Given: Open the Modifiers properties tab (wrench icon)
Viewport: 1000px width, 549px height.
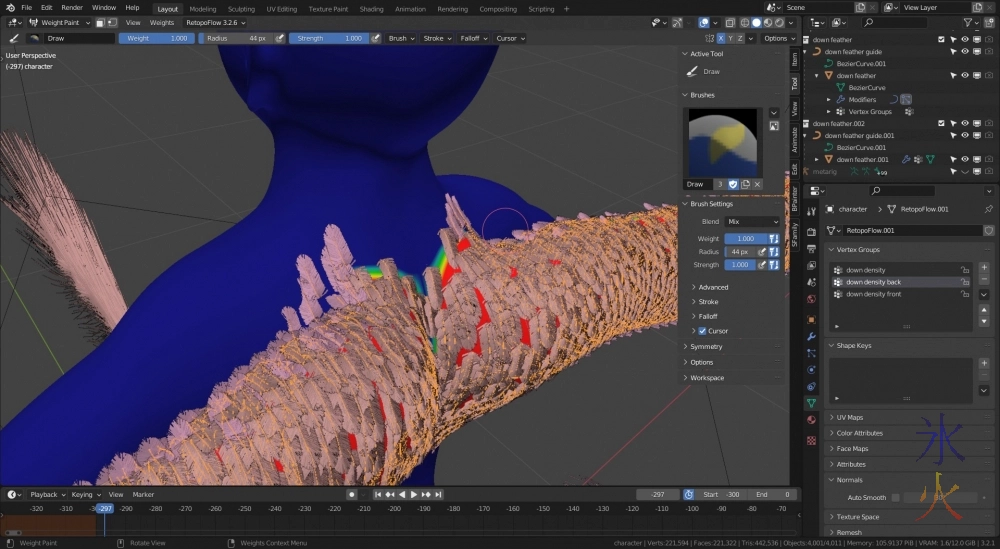Looking at the screenshot, I should click(x=811, y=336).
